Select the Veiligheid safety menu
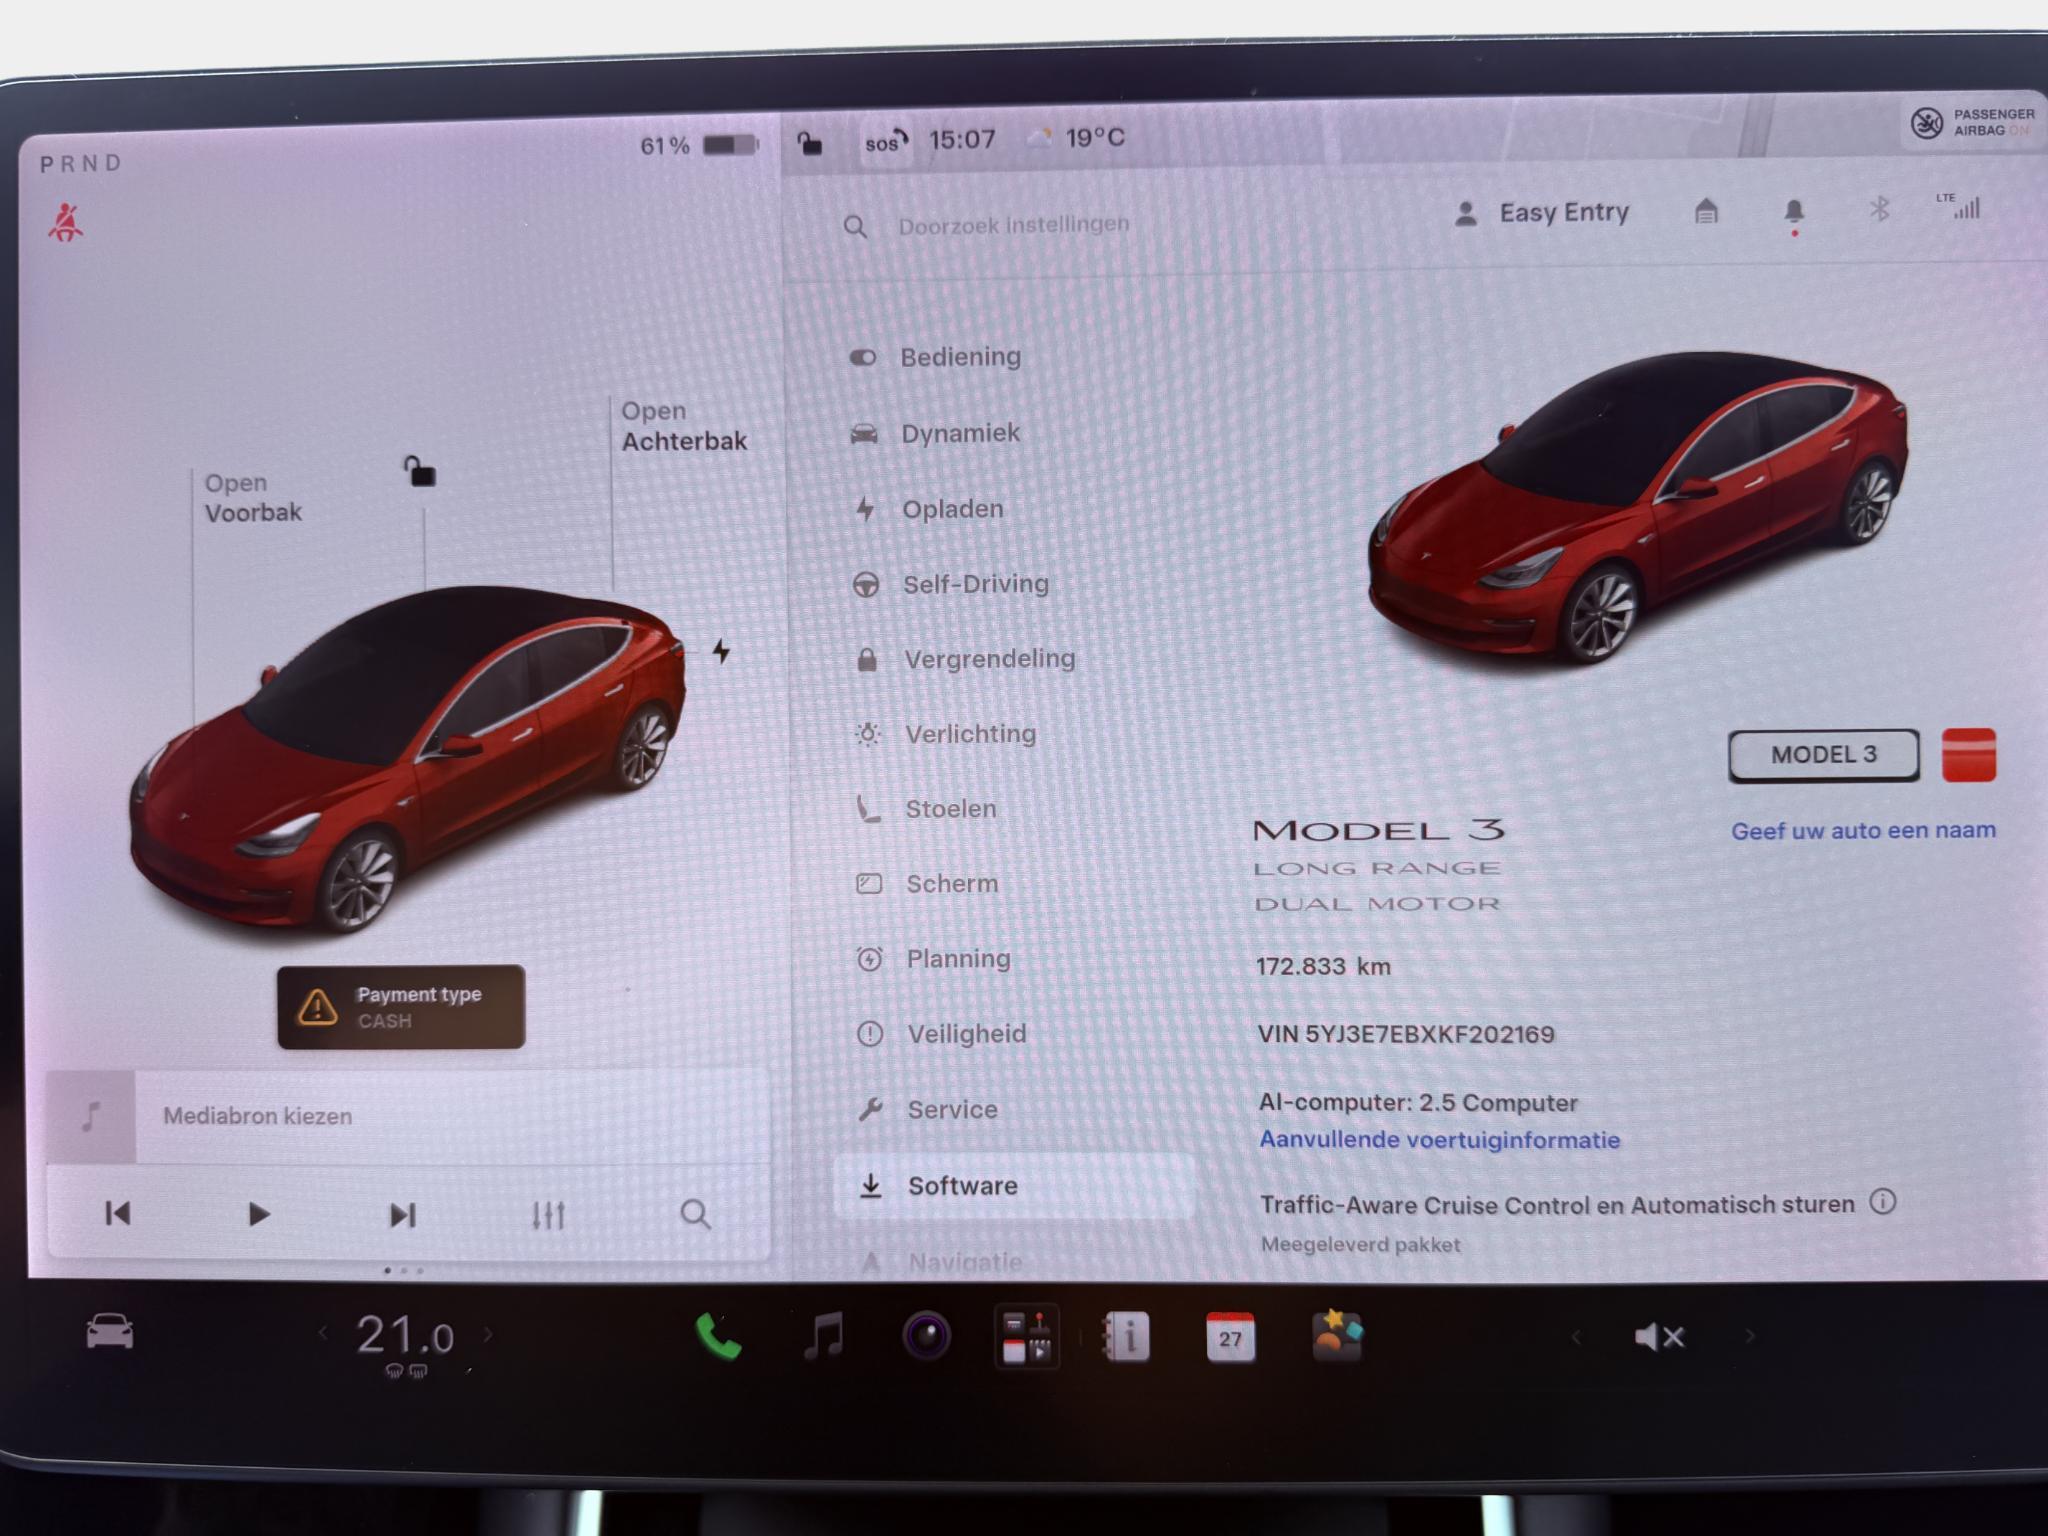This screenshot has width=2048, height=1536. 942,1034
